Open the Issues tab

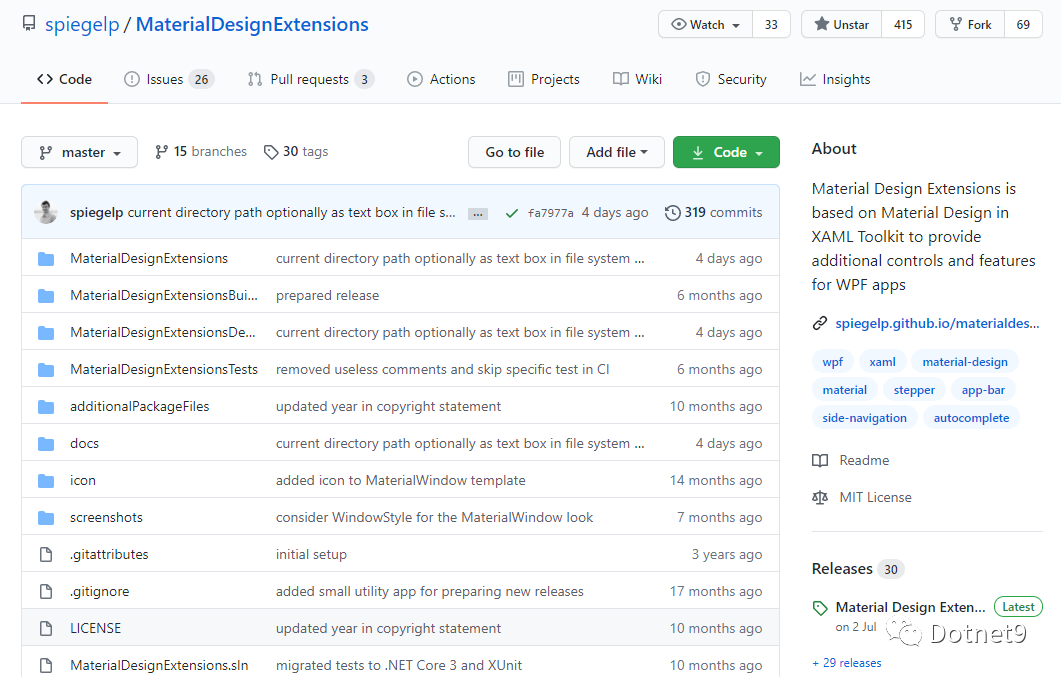click(x=168, y=79)
